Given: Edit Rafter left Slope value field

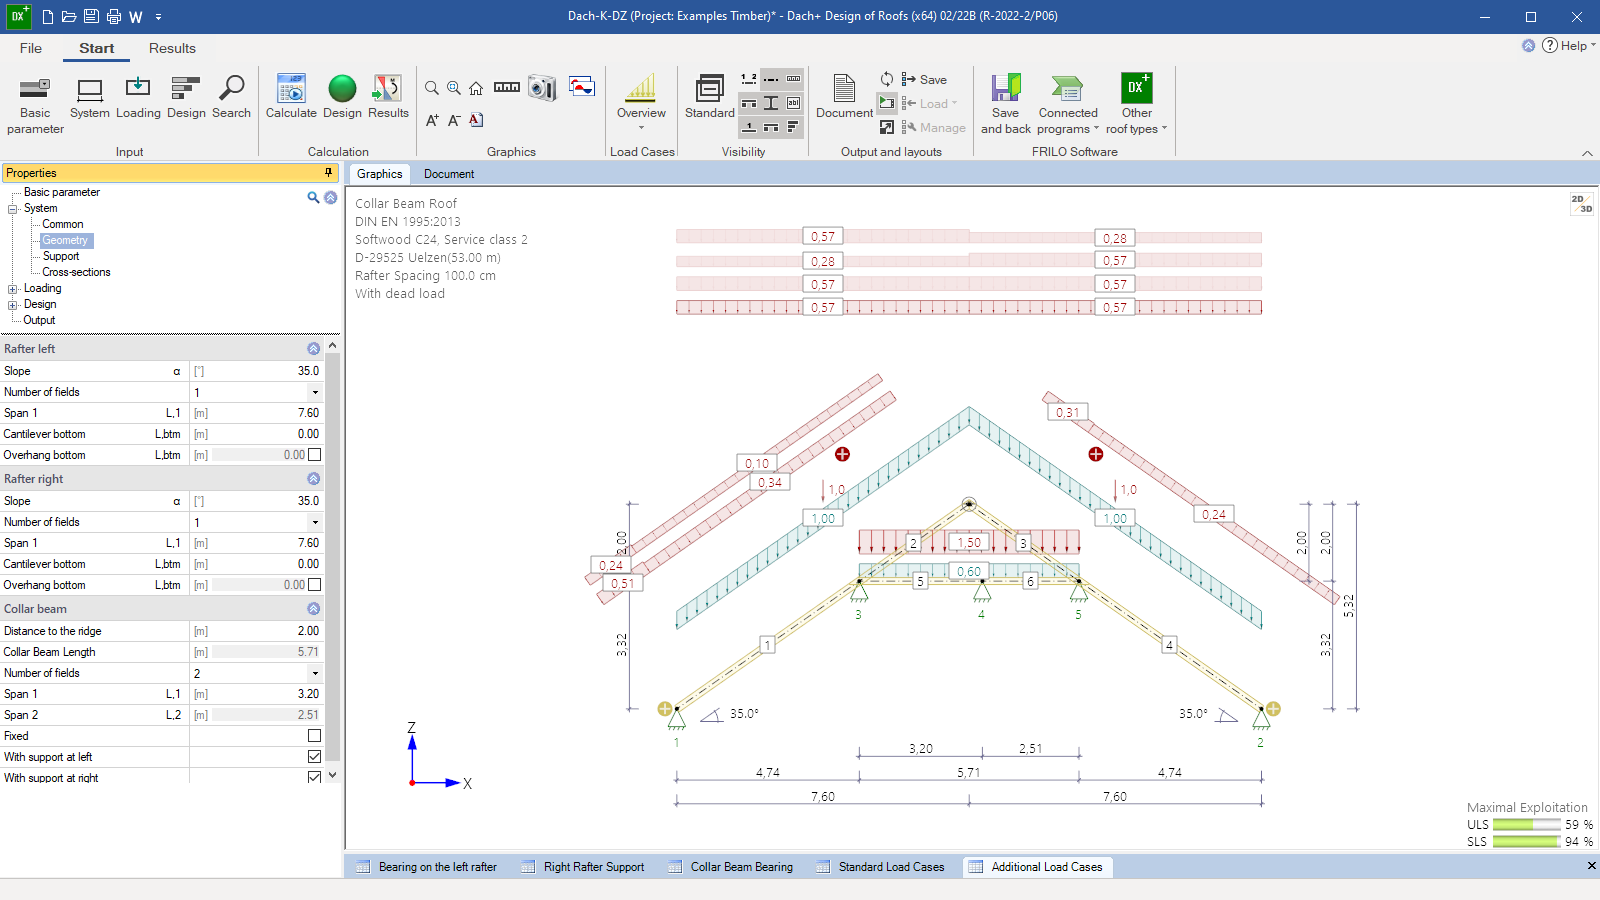Looking at the screenshot, I should coord(265,371).
